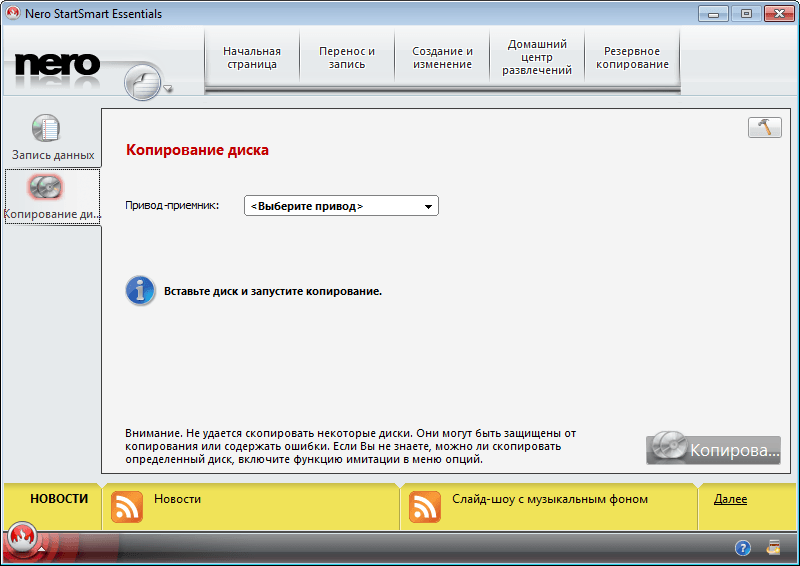Click the Копирование диска heading
This screenshot has height=566, width=800.
(197, 150)
